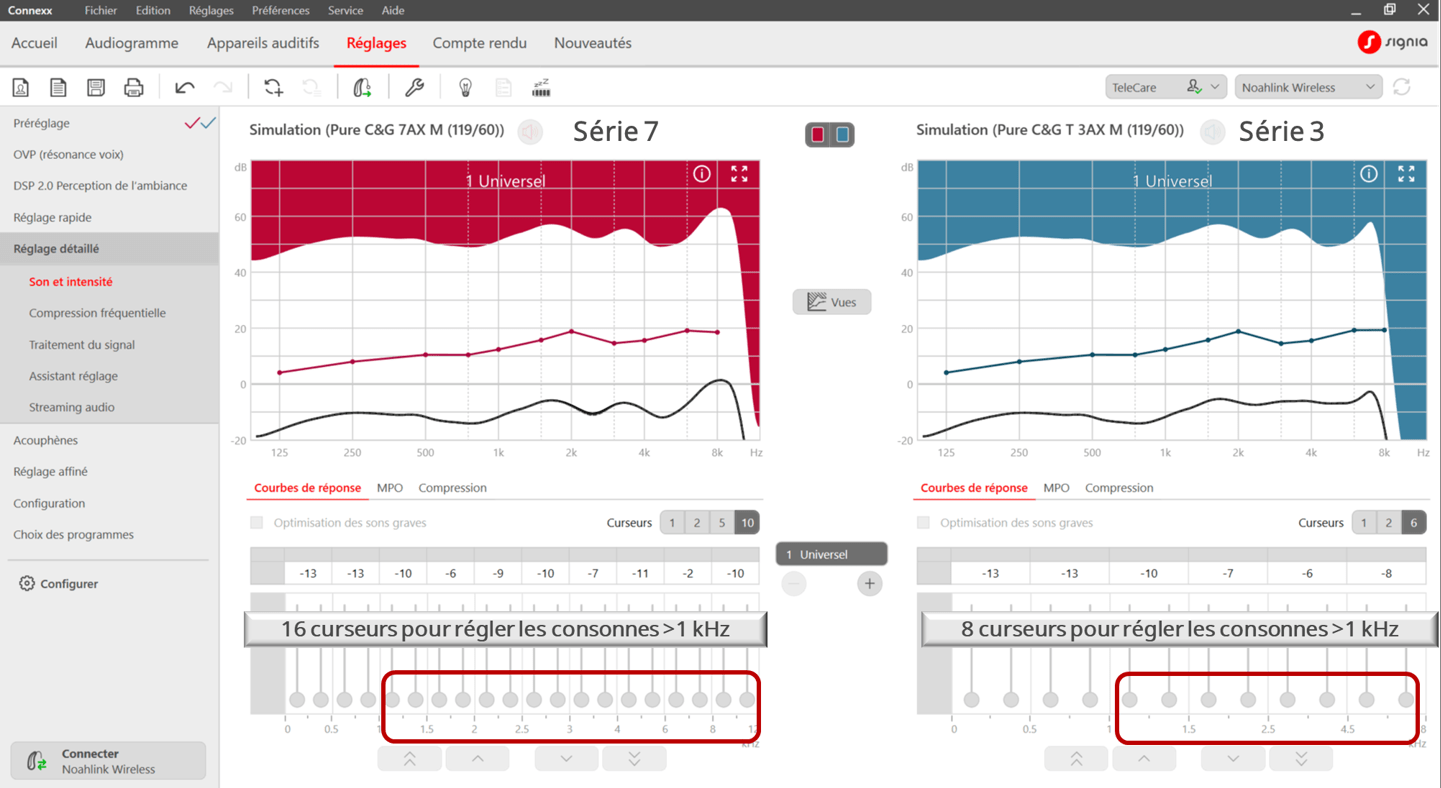Open the 1 Universel program selector
The image size is (1441, 788).
point(831,554)
